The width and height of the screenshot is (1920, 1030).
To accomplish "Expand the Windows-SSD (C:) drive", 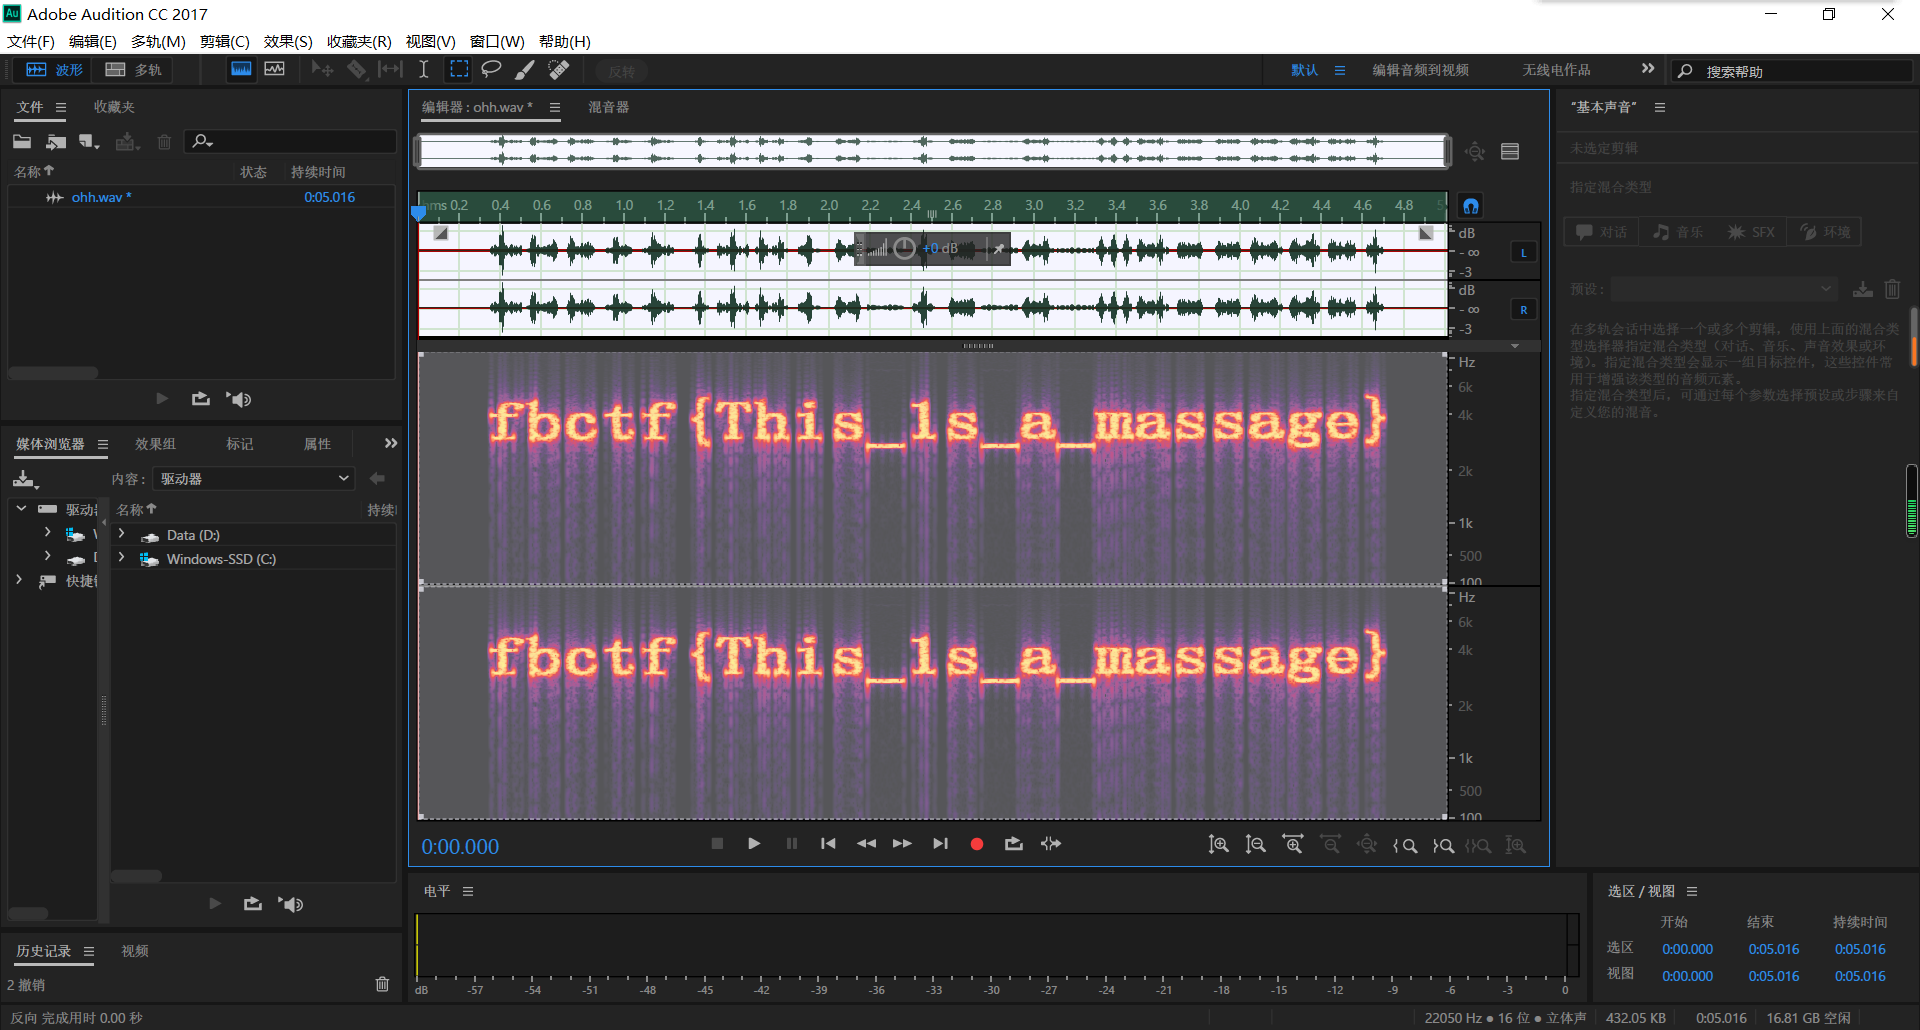I will [122, 558].
